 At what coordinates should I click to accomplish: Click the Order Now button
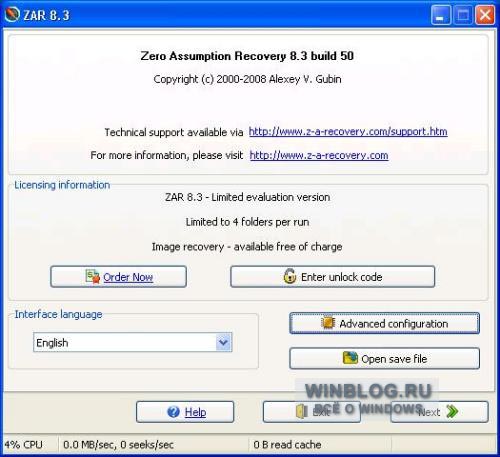coord(118,277)
